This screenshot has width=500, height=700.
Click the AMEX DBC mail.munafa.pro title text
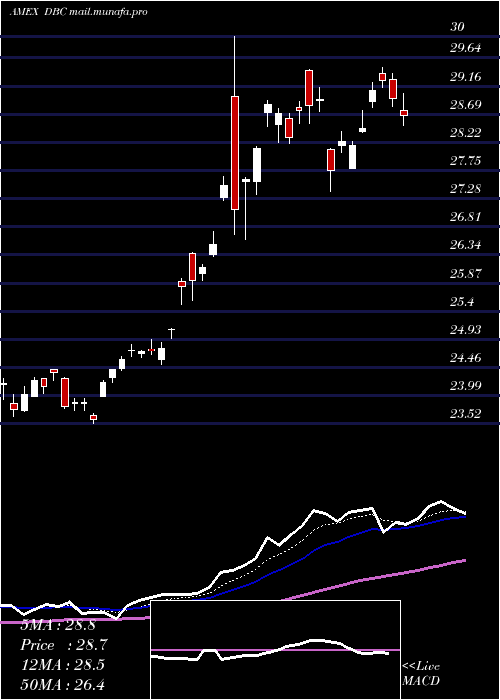coord(79,12)
